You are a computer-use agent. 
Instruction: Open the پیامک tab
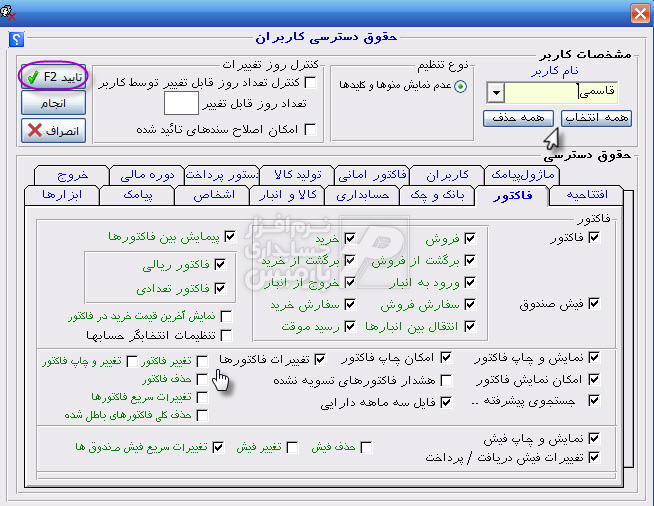pos(137,195)
